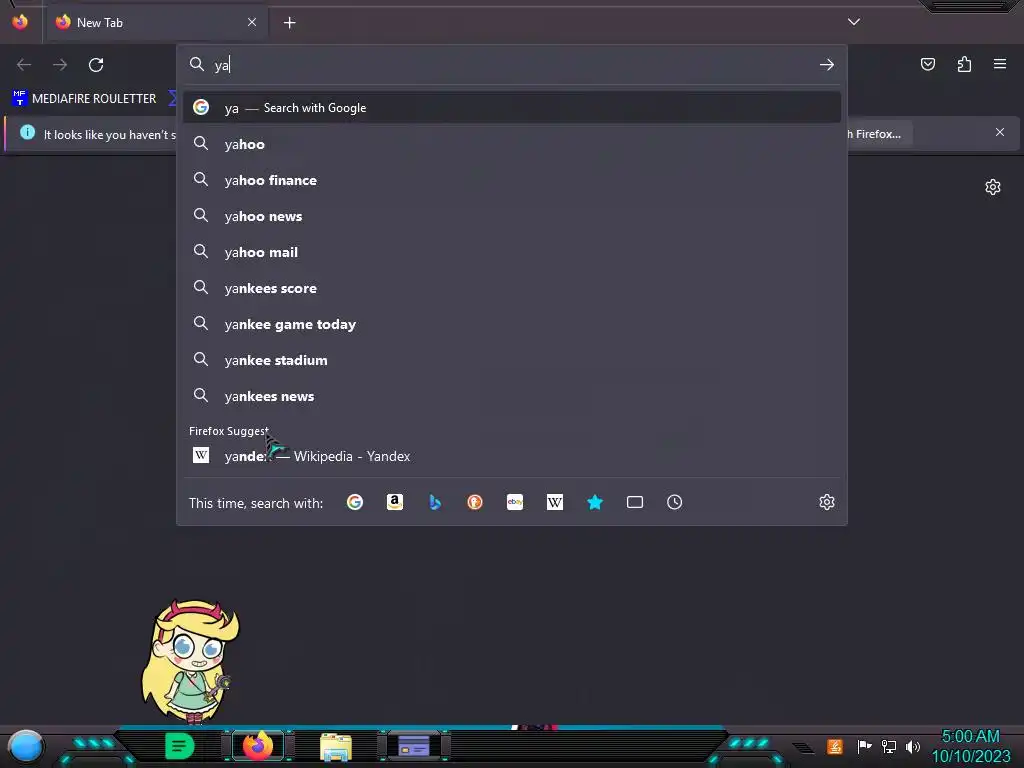Click the Firefox taskbar icon
Image resolution: width=1024 pixels, height=768 pixels.
(258, 746)
